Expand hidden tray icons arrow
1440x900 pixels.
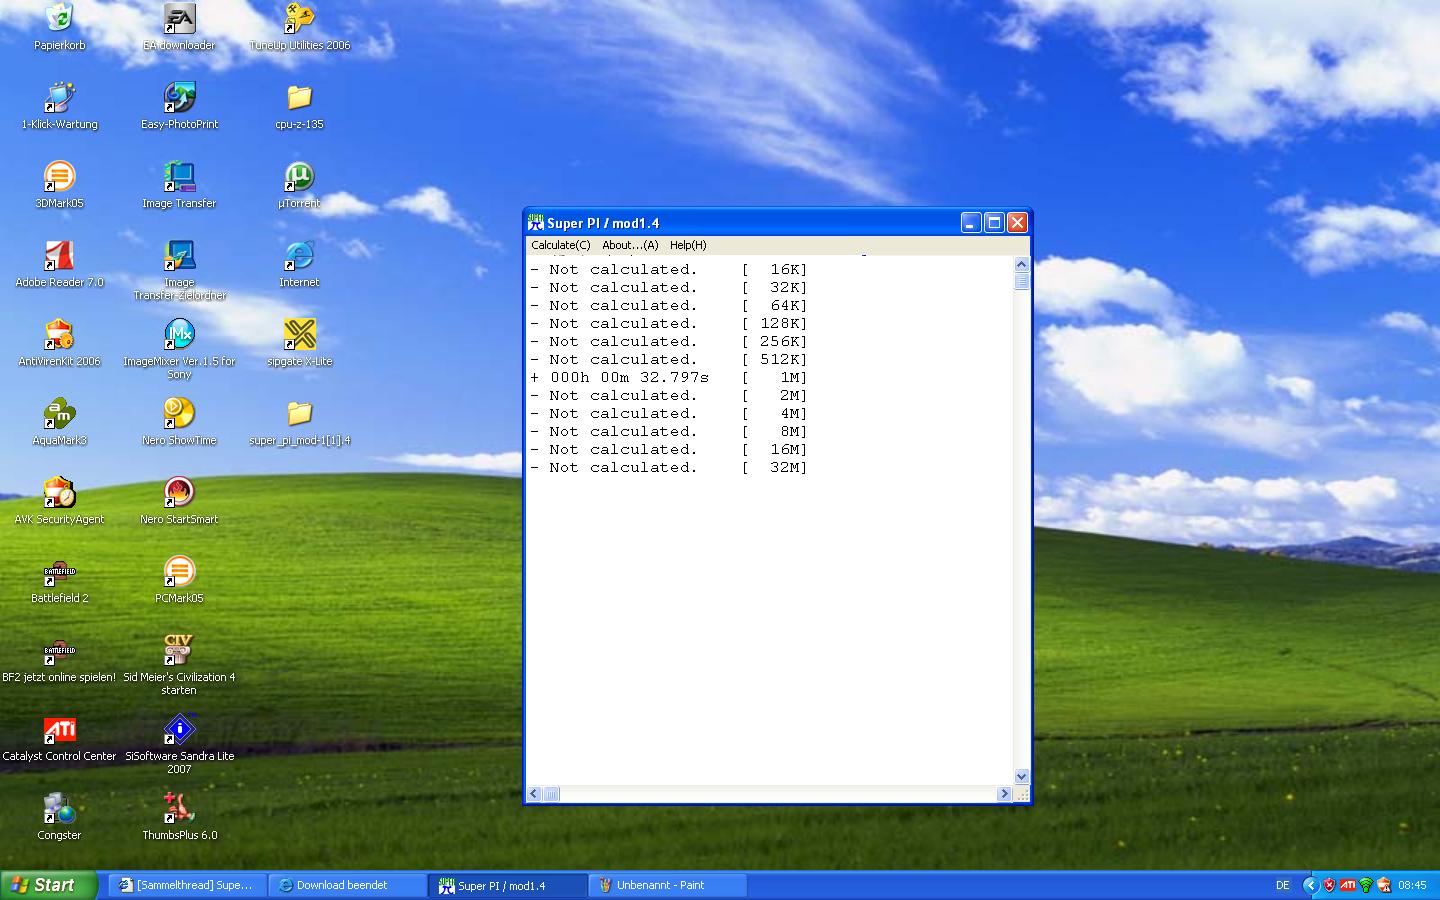pos(1311,885)
